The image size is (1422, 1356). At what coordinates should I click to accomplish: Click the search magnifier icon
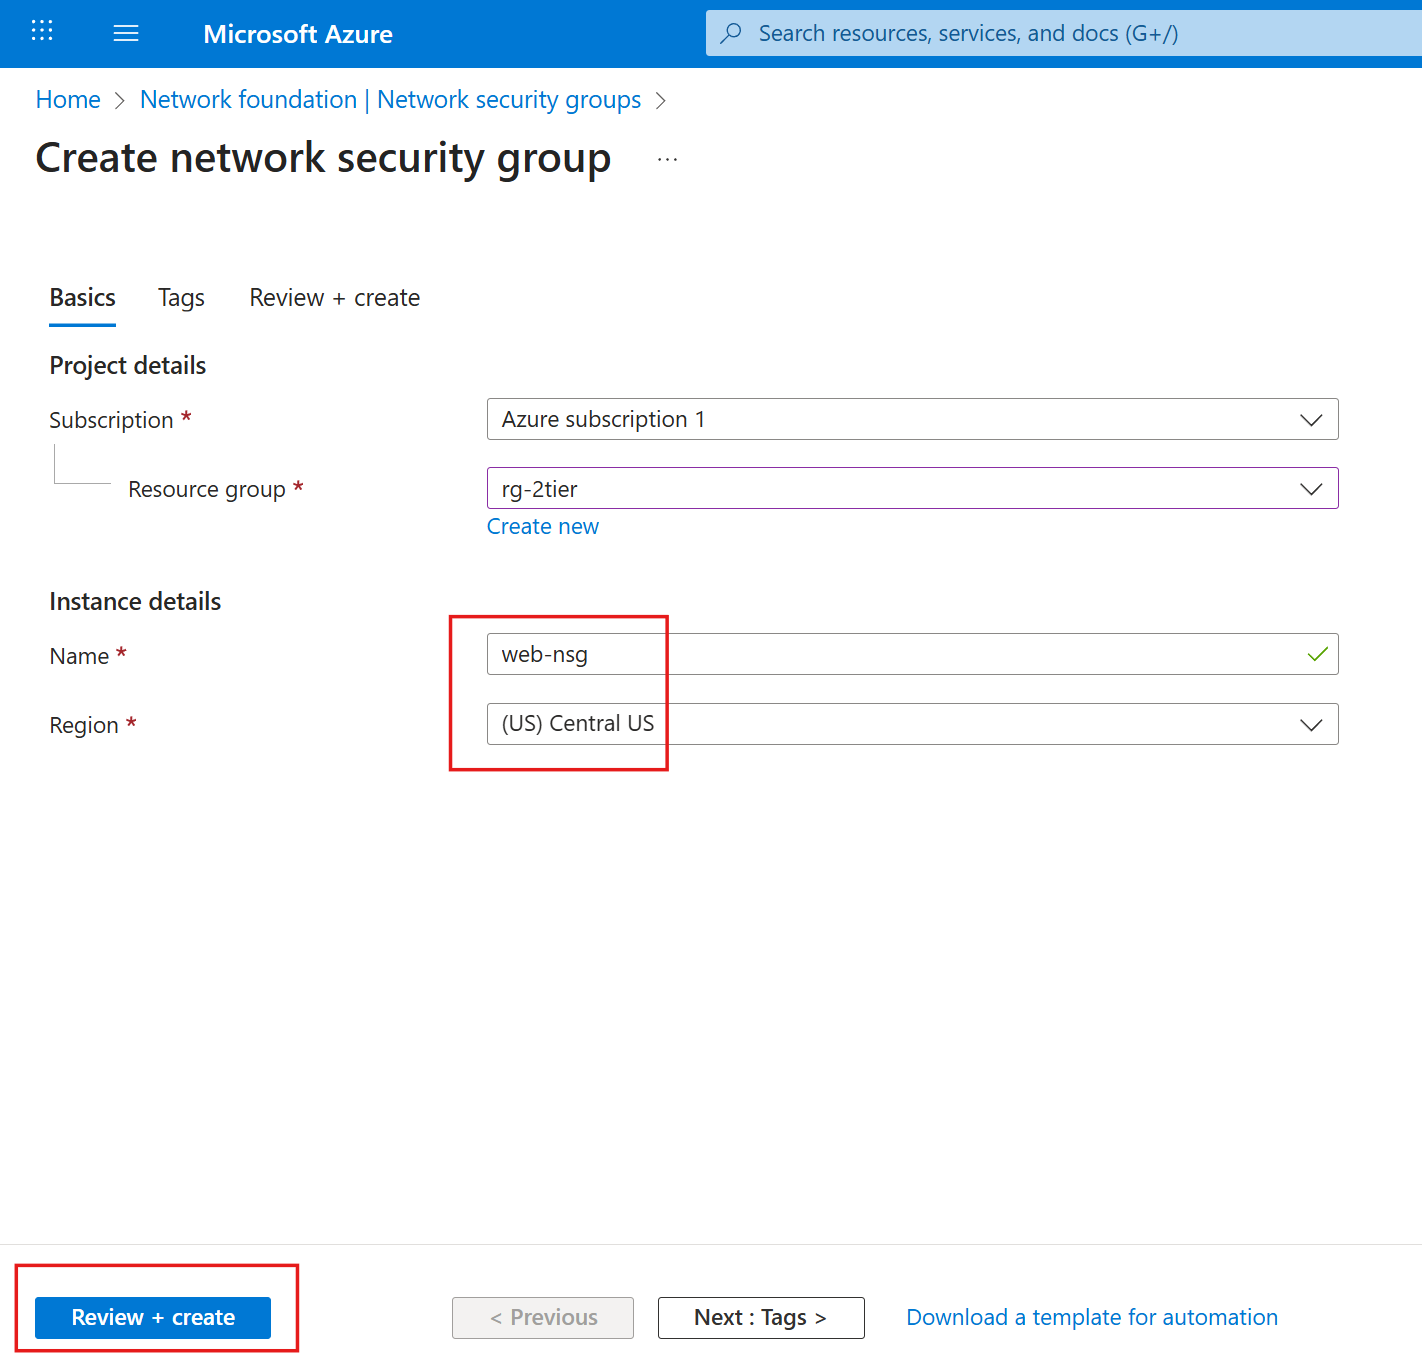731,33
